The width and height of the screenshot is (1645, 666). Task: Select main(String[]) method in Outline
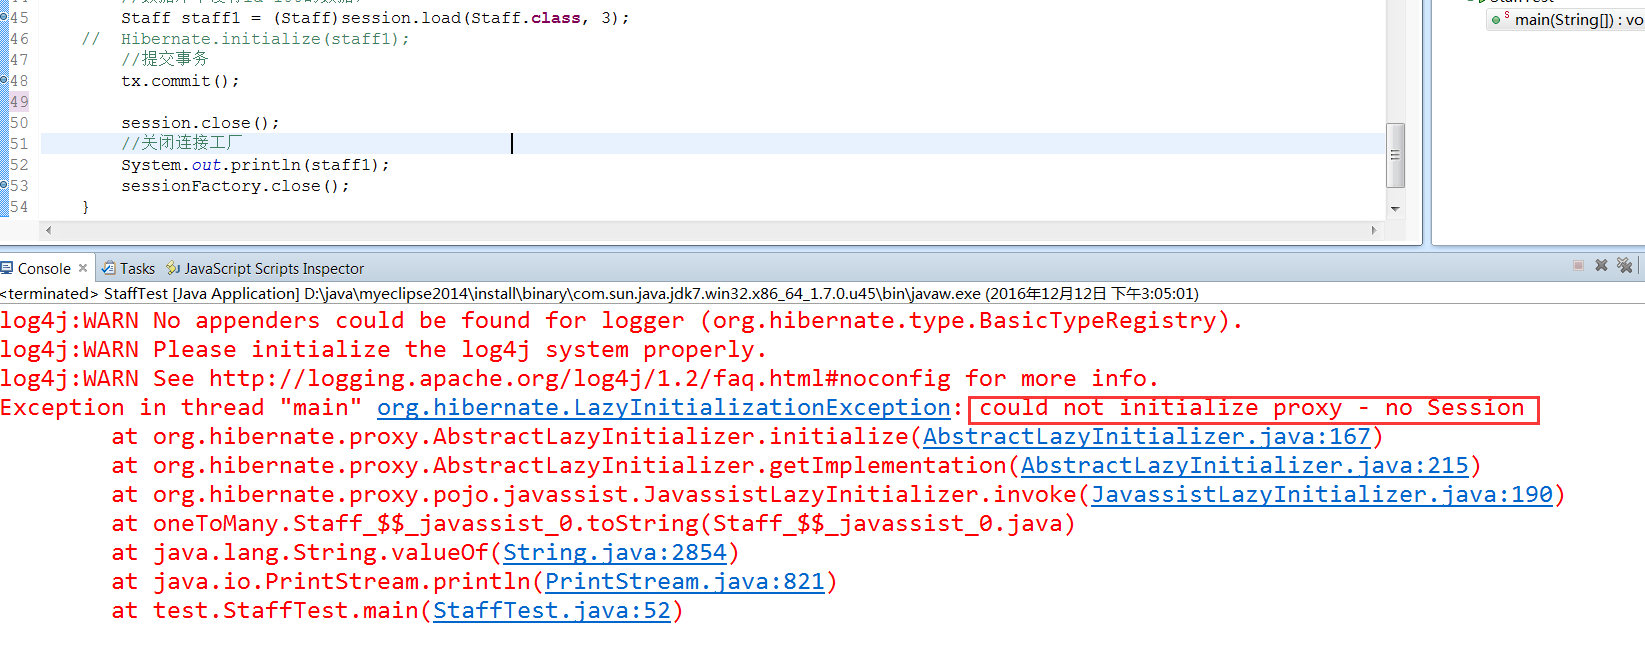tap(1578, 19)
